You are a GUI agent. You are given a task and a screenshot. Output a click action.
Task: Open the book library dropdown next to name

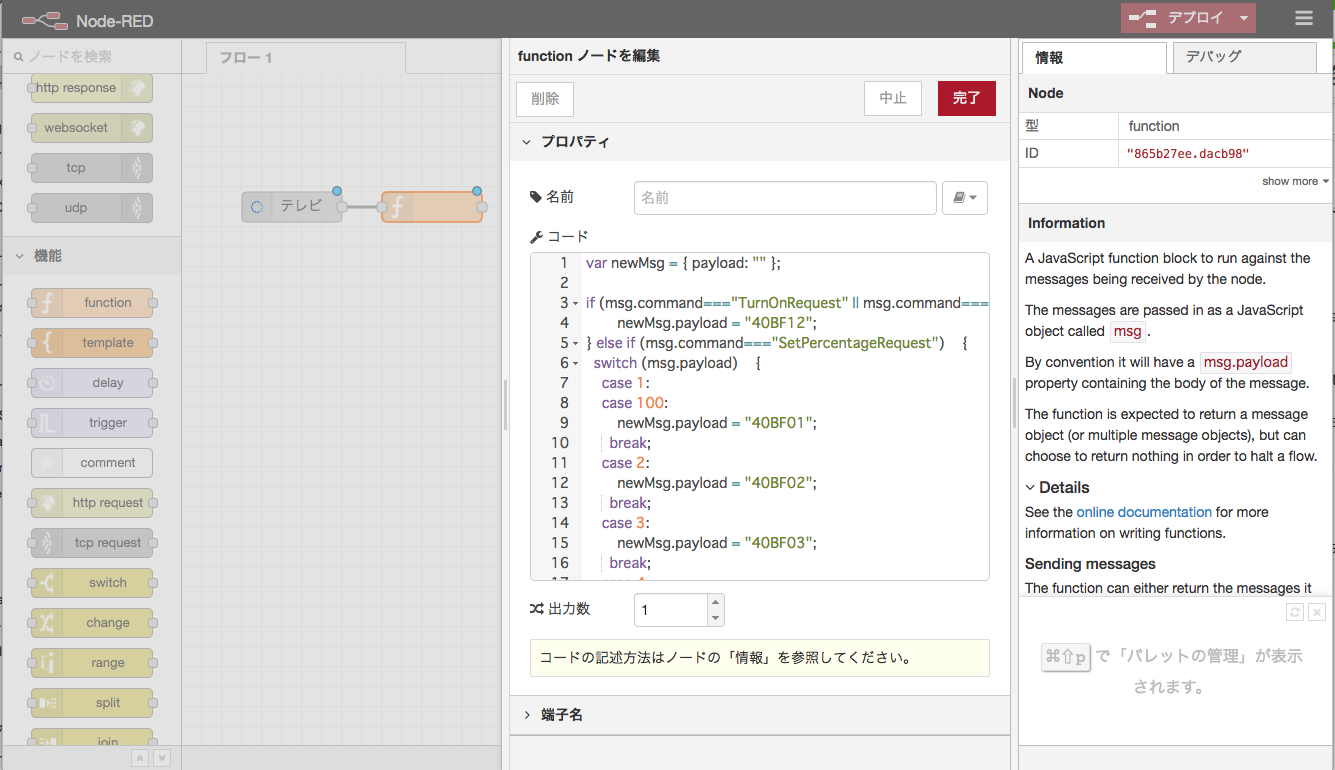point(965,198)
